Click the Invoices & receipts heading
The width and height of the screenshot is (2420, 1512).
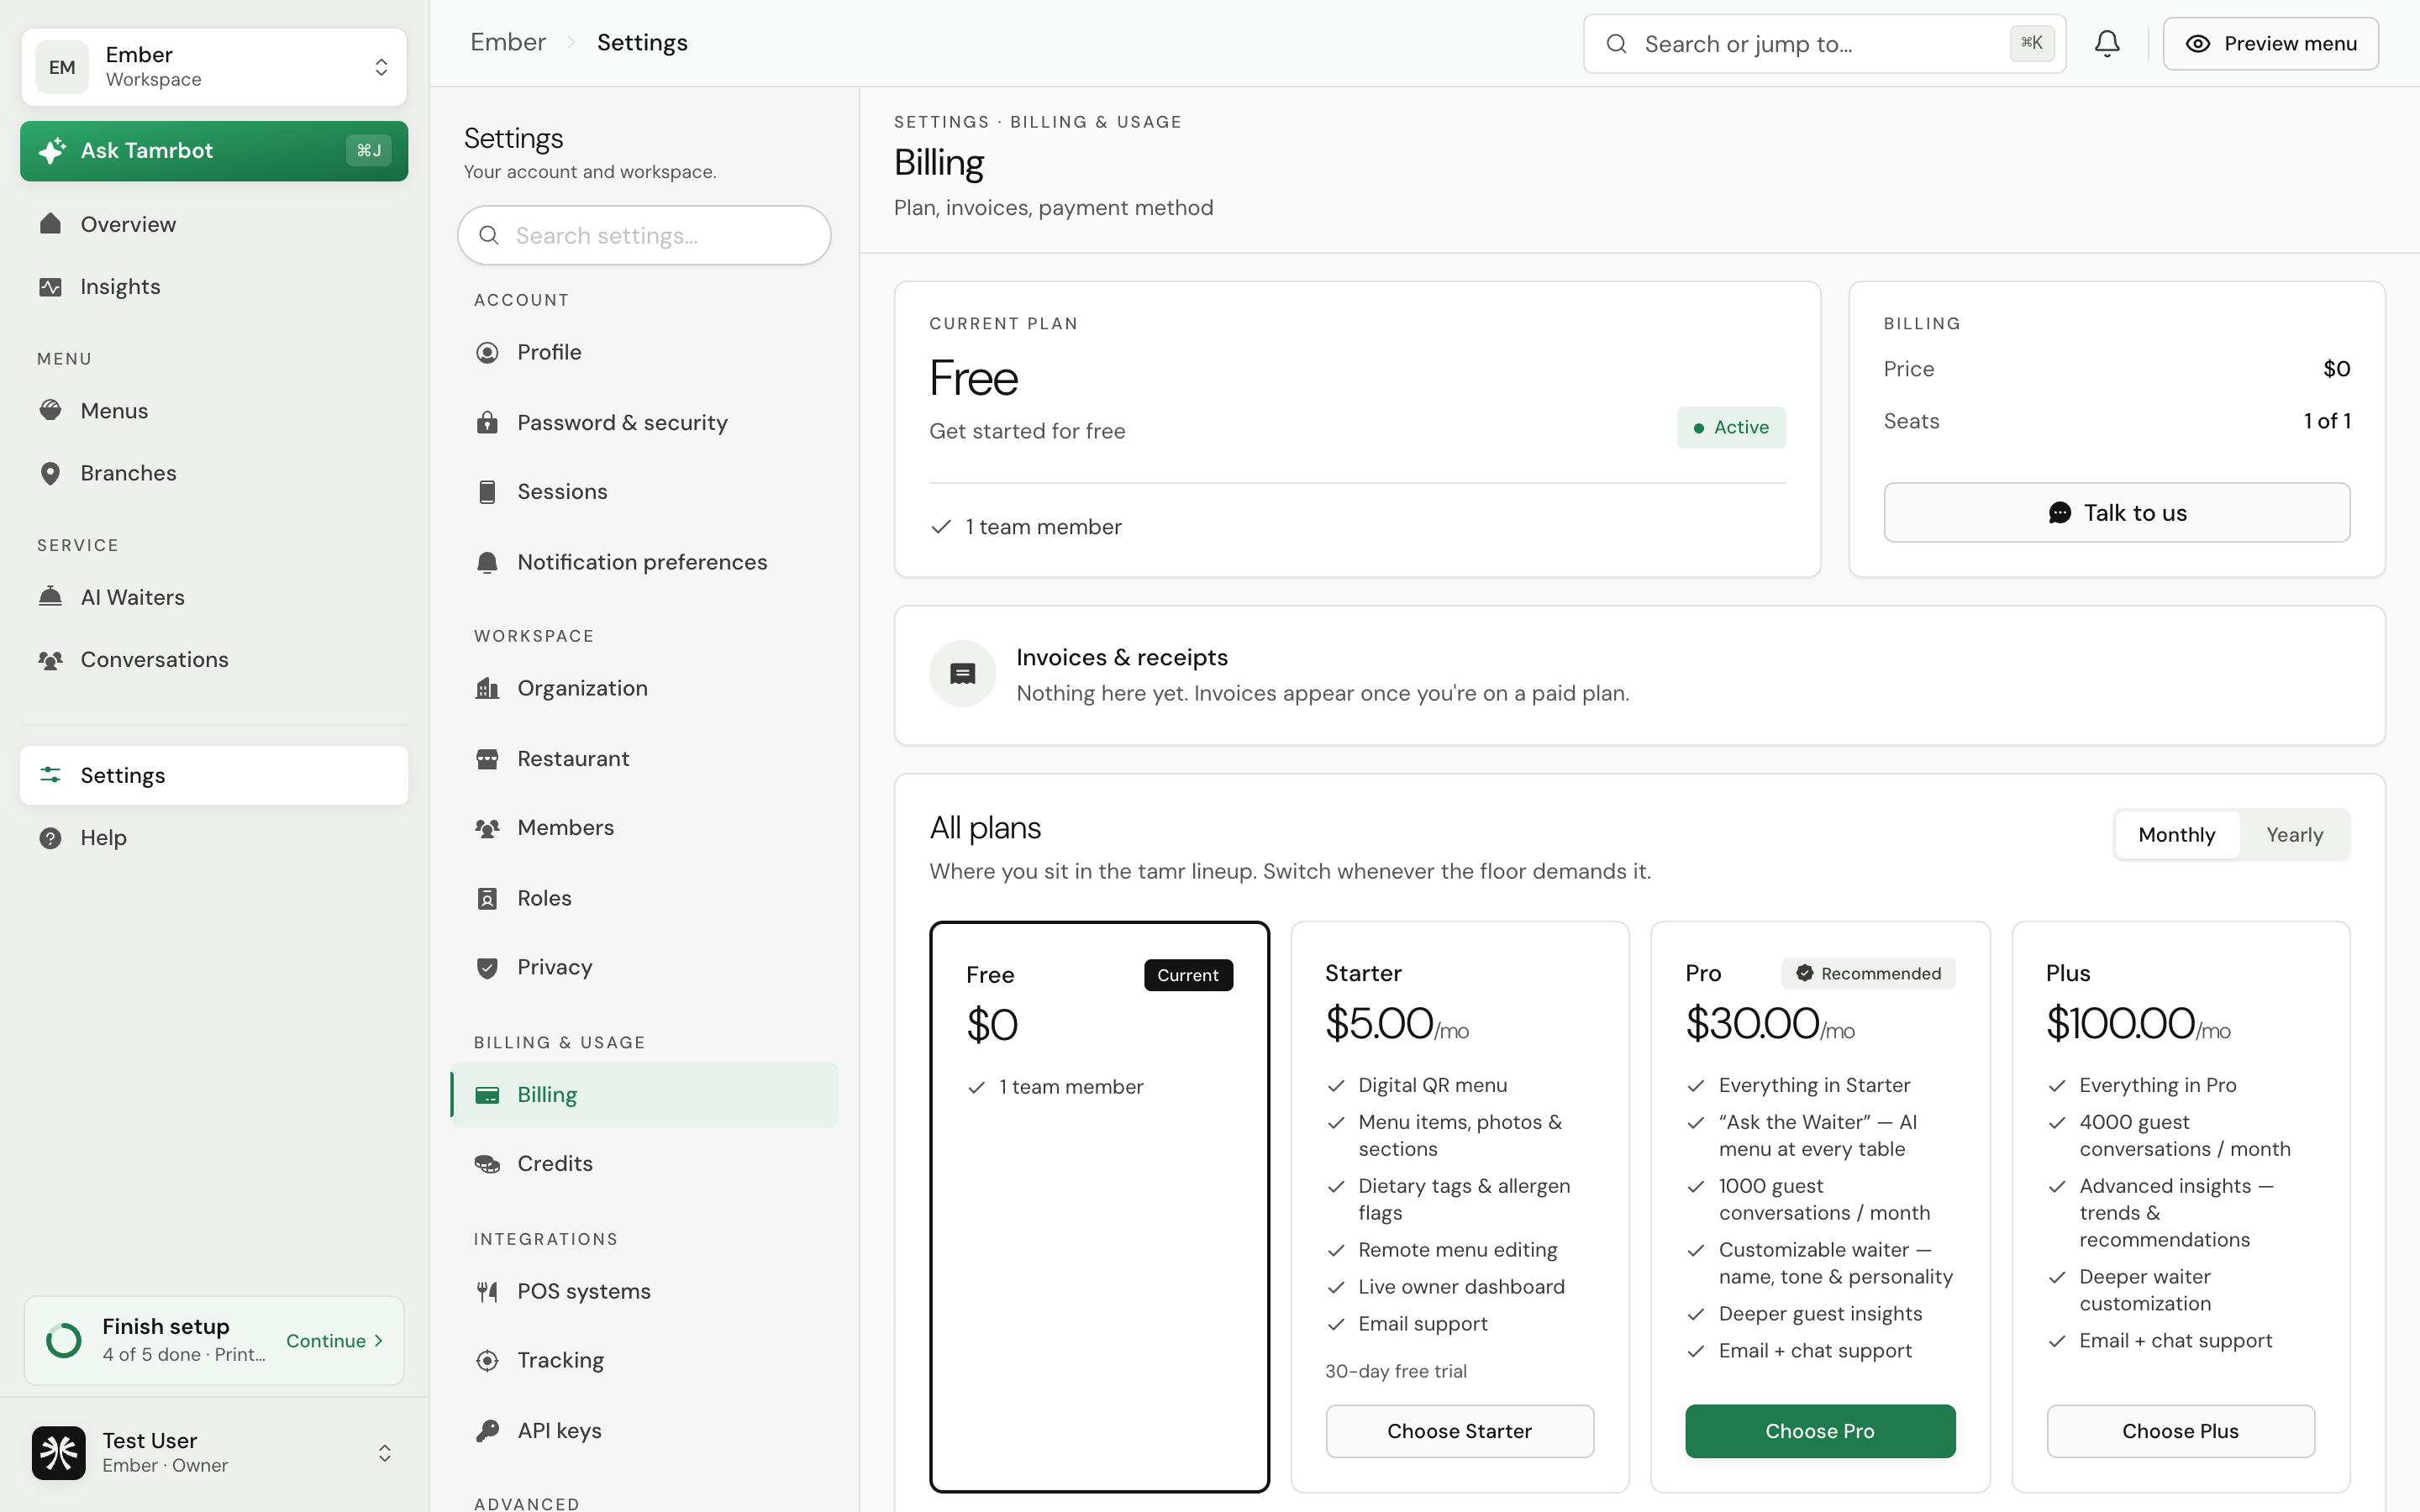[1122, 657]
